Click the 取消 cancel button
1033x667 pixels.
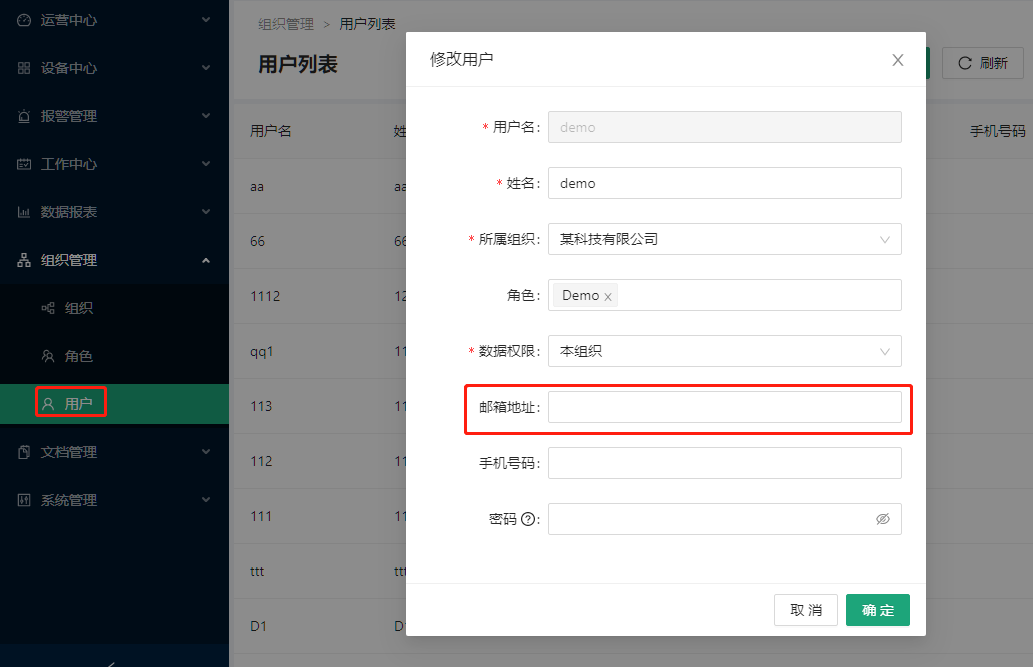(805, 610)
